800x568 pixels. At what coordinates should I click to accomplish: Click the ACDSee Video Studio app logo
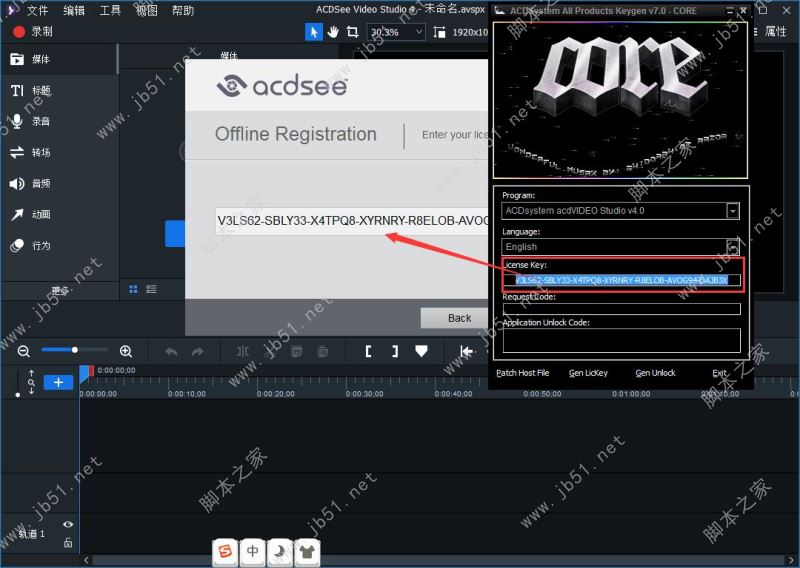point(10,9)
